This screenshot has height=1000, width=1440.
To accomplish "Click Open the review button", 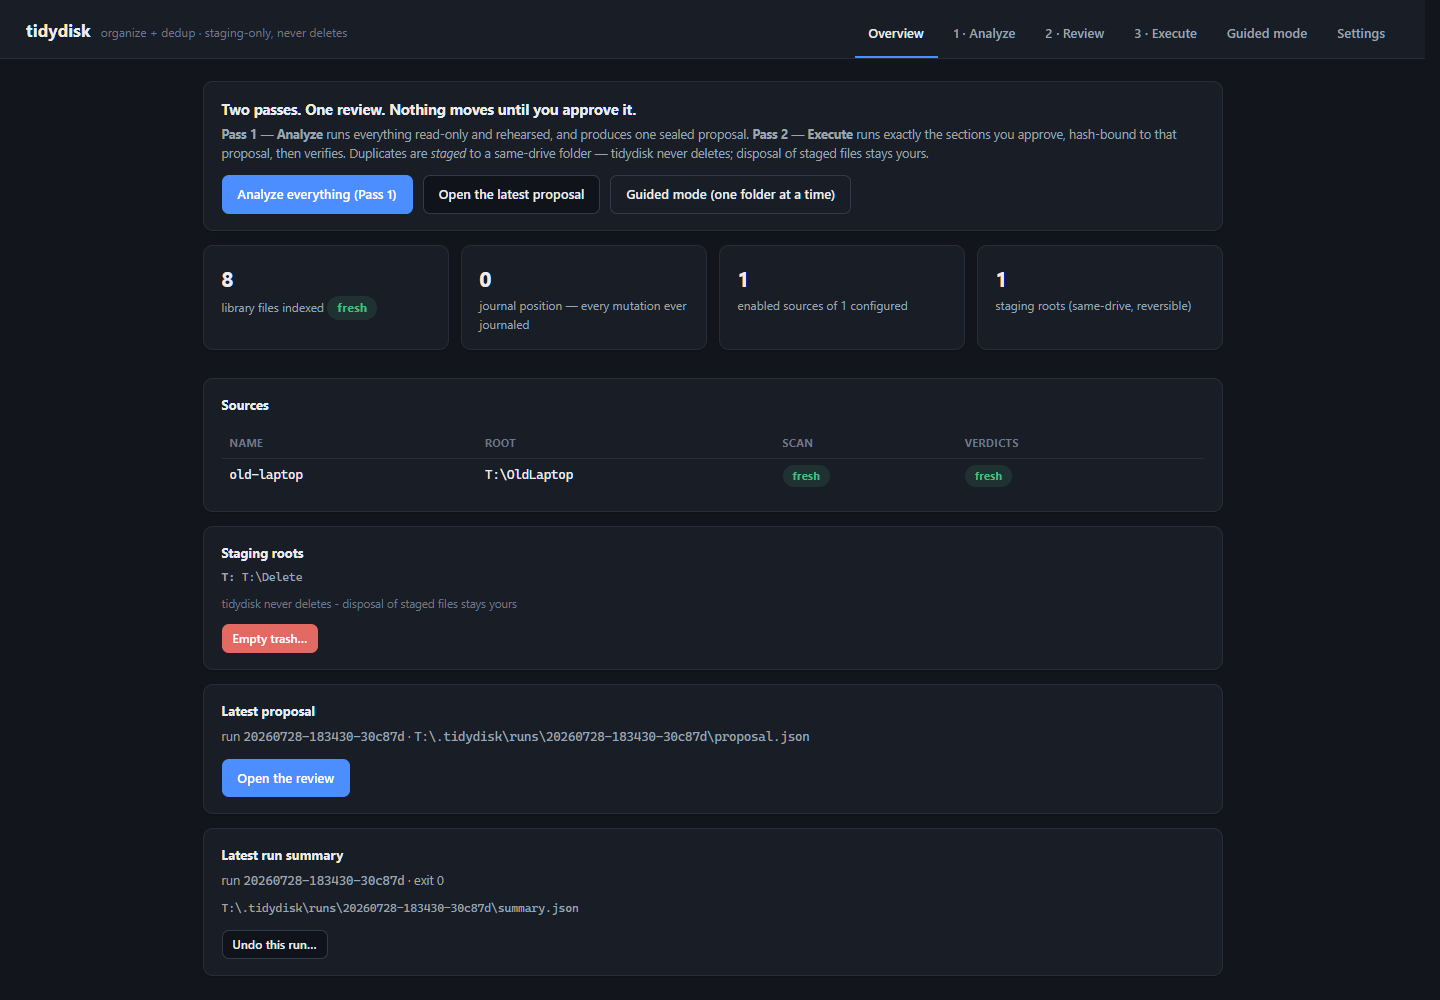I will 286,778.
